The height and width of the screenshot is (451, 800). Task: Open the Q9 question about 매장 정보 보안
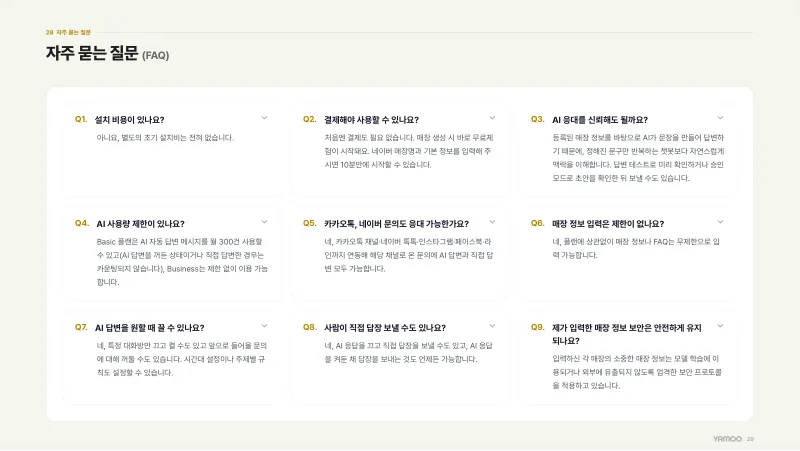click(x=627, y=334)
